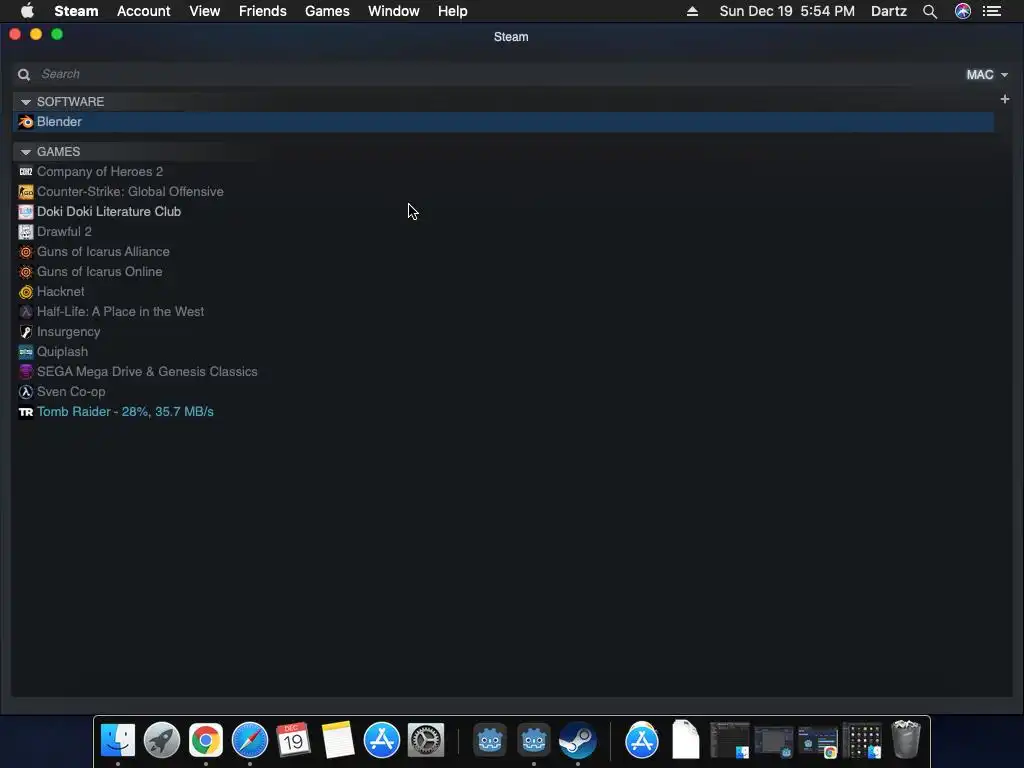Click the plus button beside SOFTWARE
This screenshot has height=768, width=1024.
(x=1004, y=99)
